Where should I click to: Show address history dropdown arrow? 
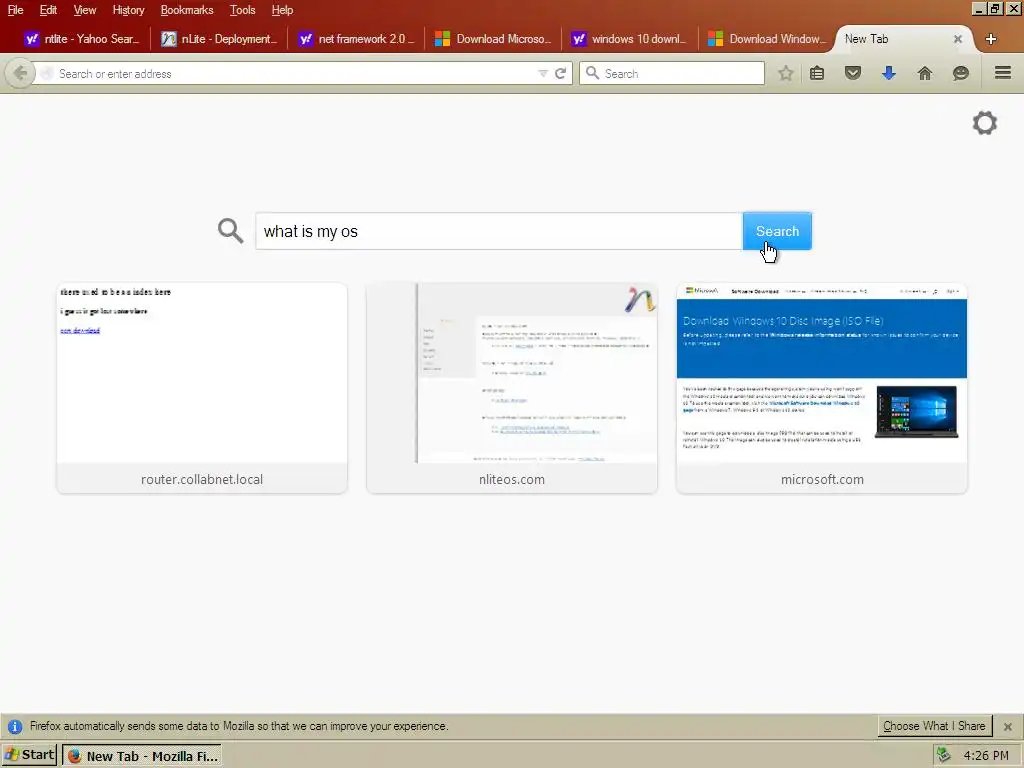tap(543, 74)
